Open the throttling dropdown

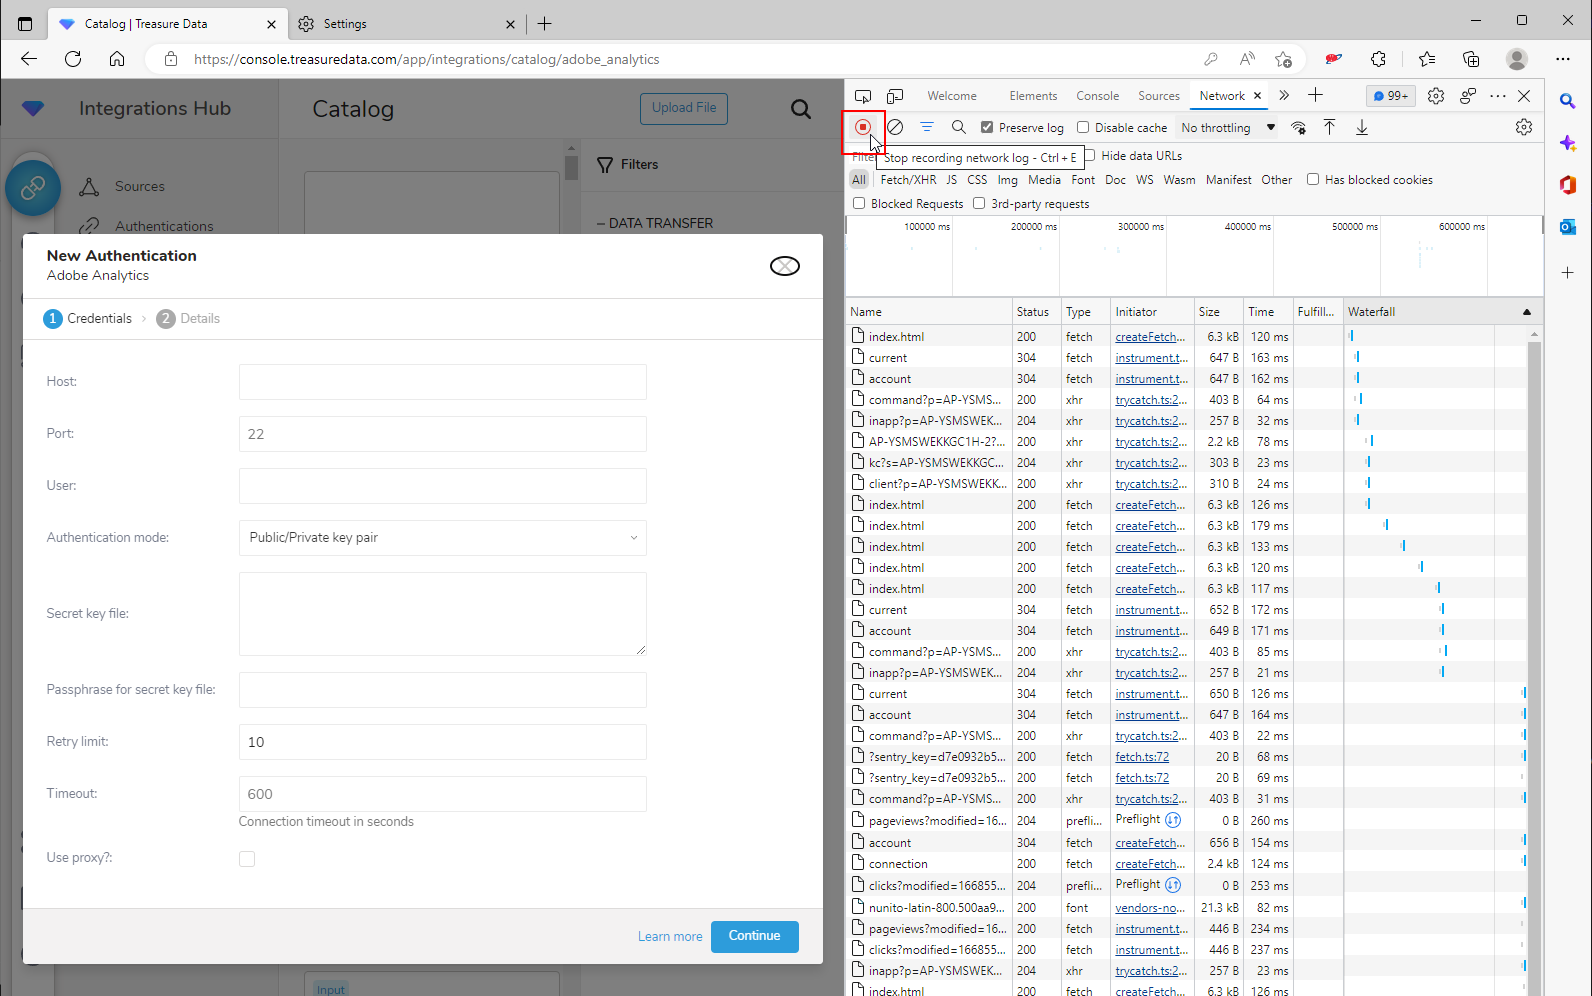click(x=1227, y=127)
